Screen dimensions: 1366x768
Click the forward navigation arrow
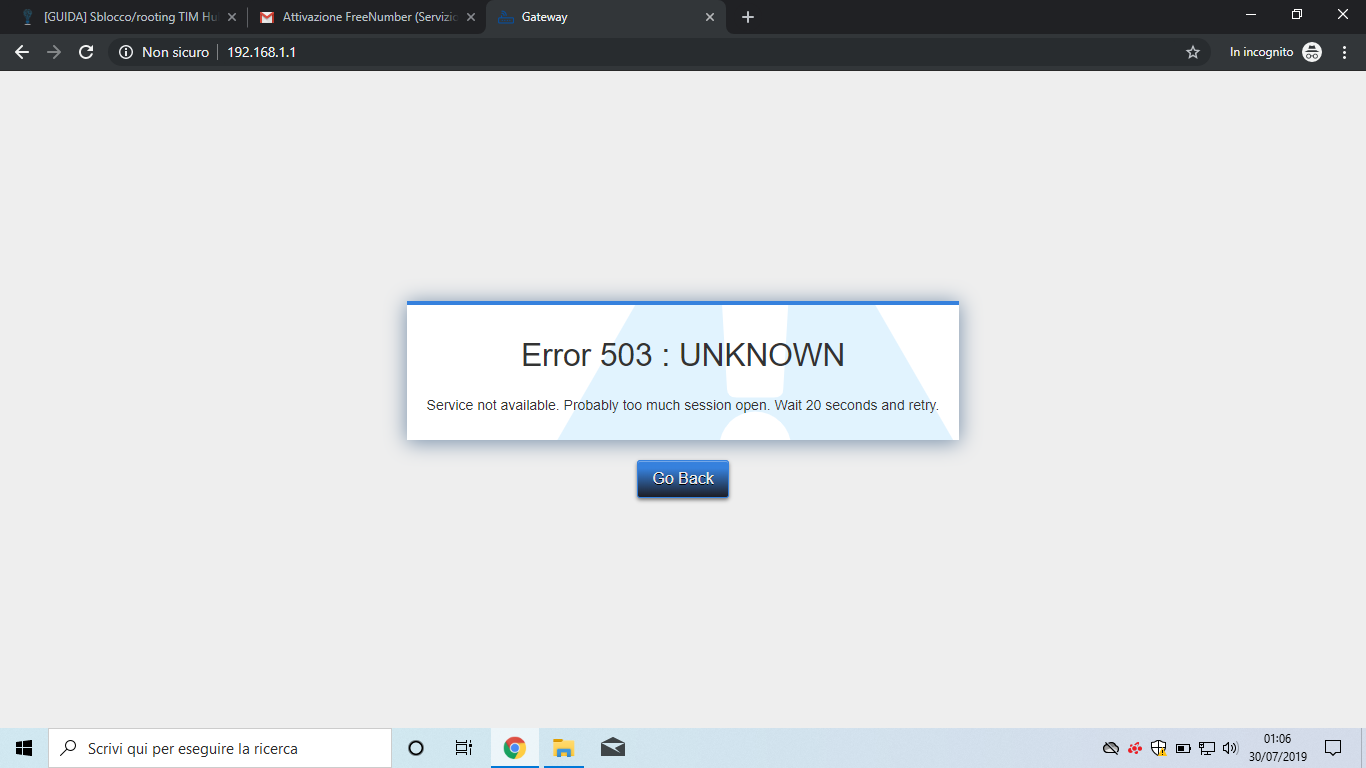coord(53,52)
